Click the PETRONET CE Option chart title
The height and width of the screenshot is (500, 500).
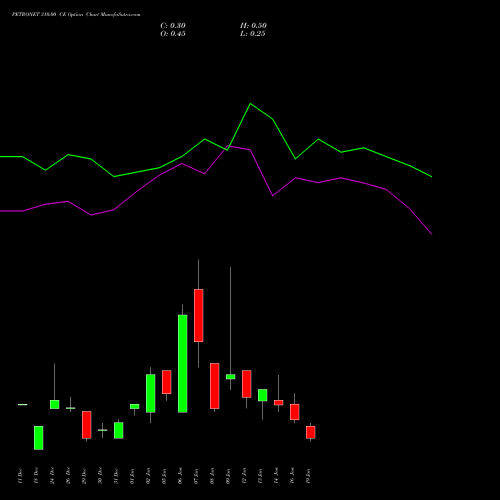[x=76, y=15]
